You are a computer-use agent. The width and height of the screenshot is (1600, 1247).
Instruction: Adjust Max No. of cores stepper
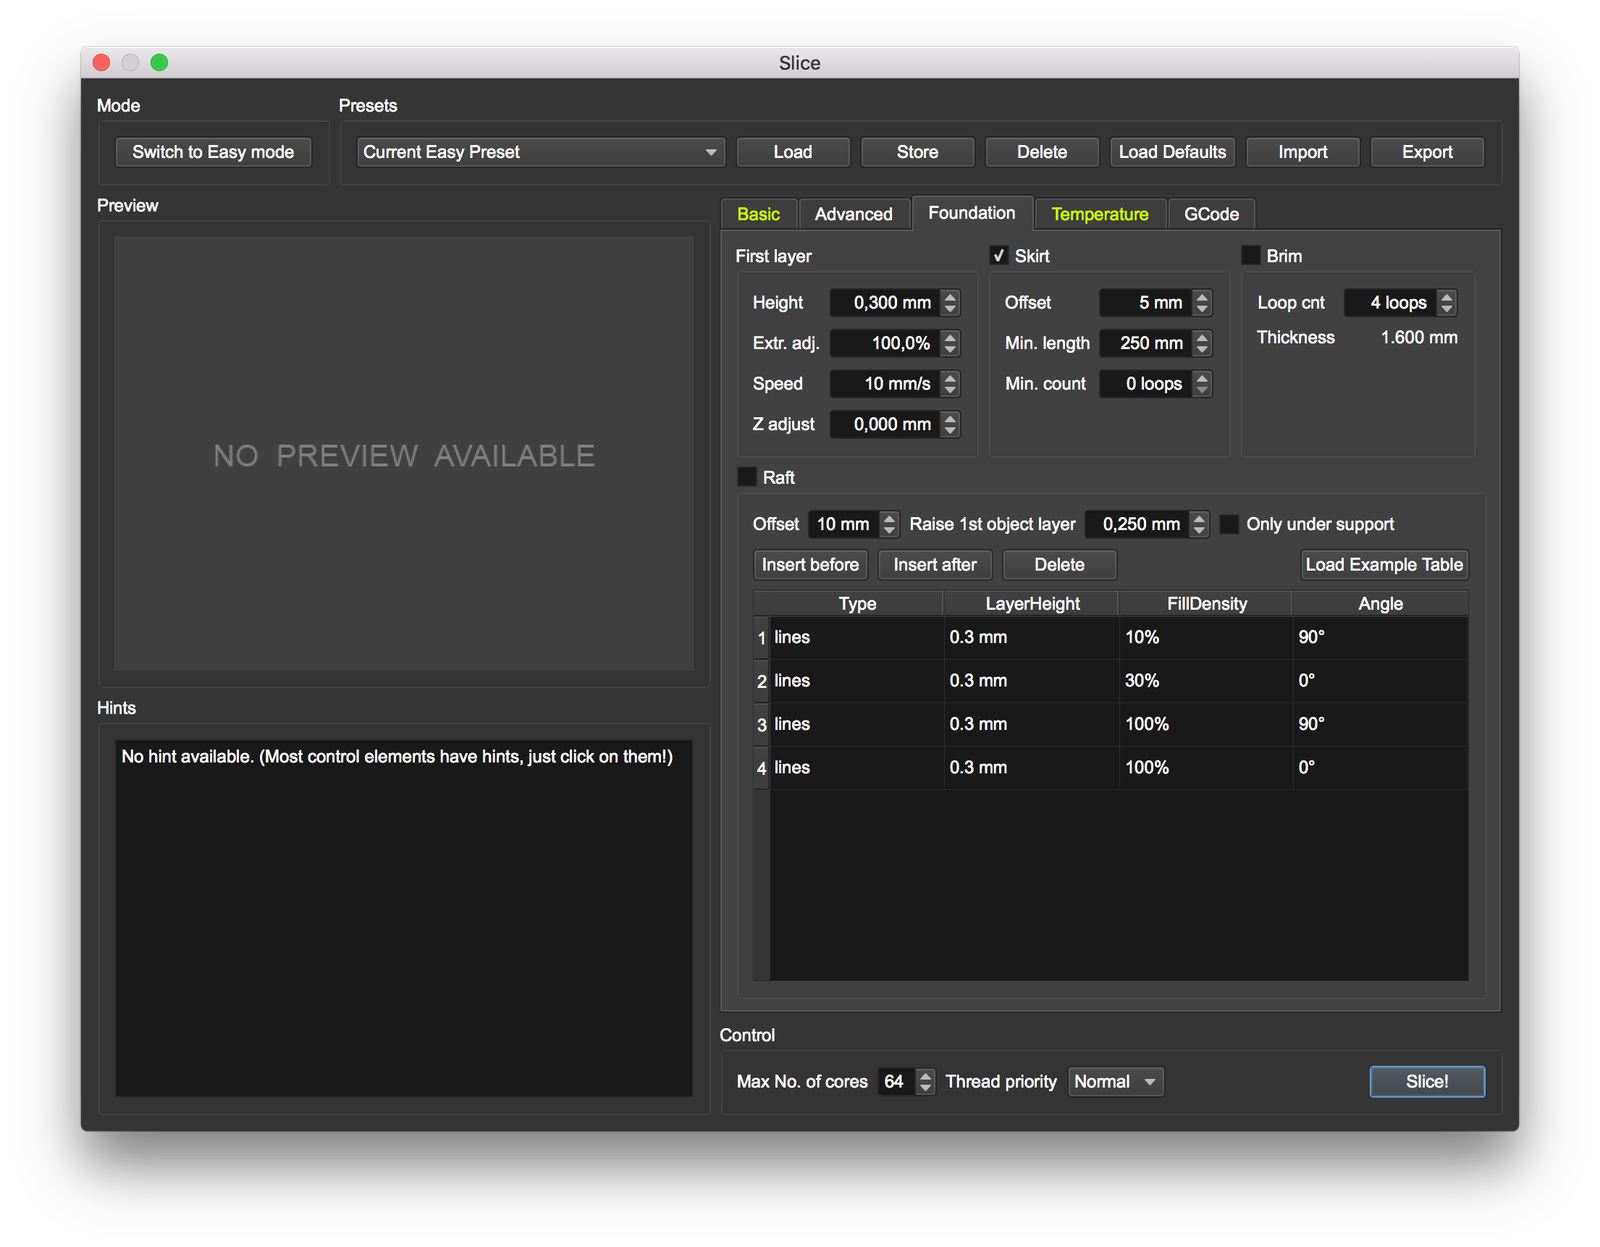[x=926, y=1082]
